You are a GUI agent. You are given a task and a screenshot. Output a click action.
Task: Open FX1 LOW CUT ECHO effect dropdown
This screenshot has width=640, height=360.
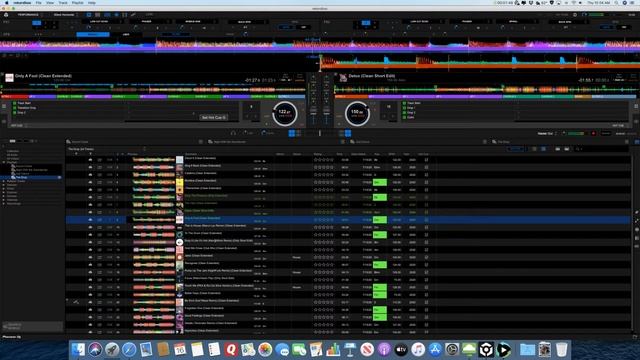[x=101, y=21]
